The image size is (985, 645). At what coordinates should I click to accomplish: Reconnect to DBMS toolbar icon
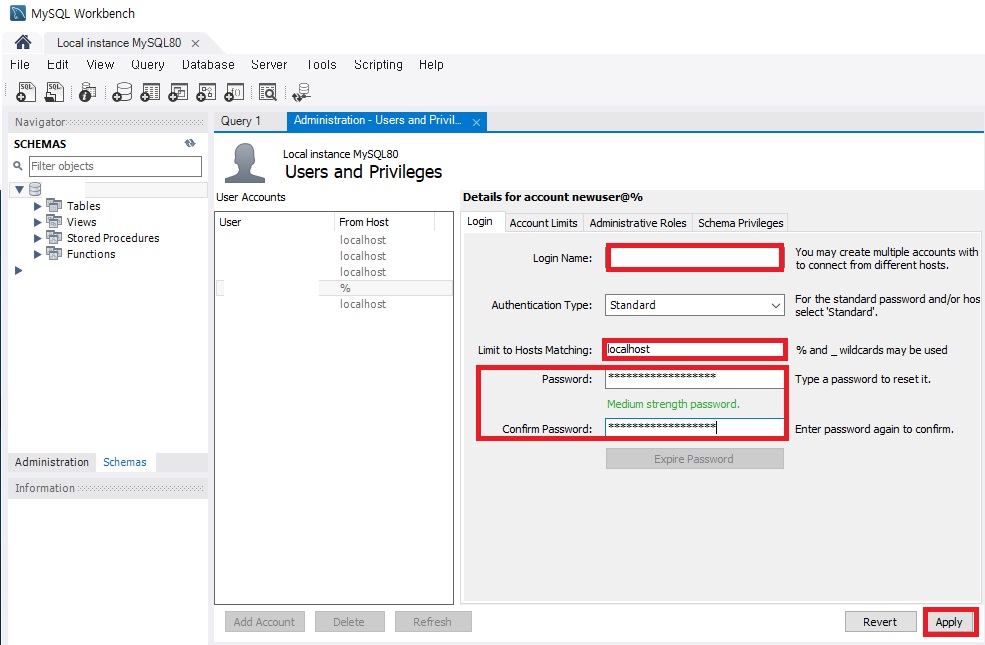coord(302,92)
